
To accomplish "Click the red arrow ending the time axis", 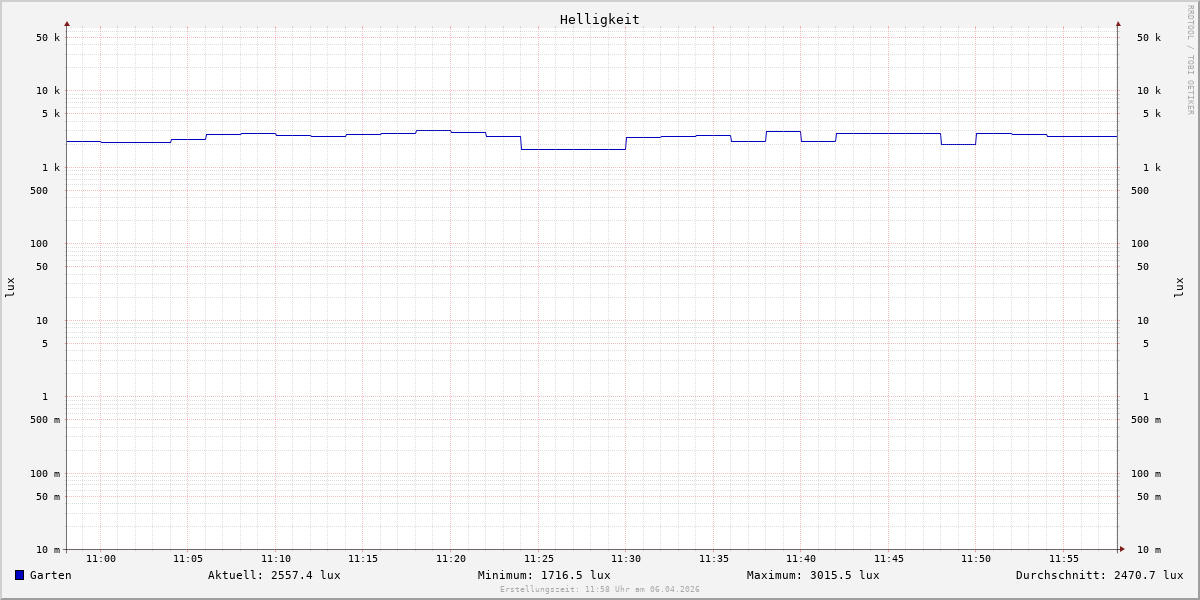I will [1122, 549].
